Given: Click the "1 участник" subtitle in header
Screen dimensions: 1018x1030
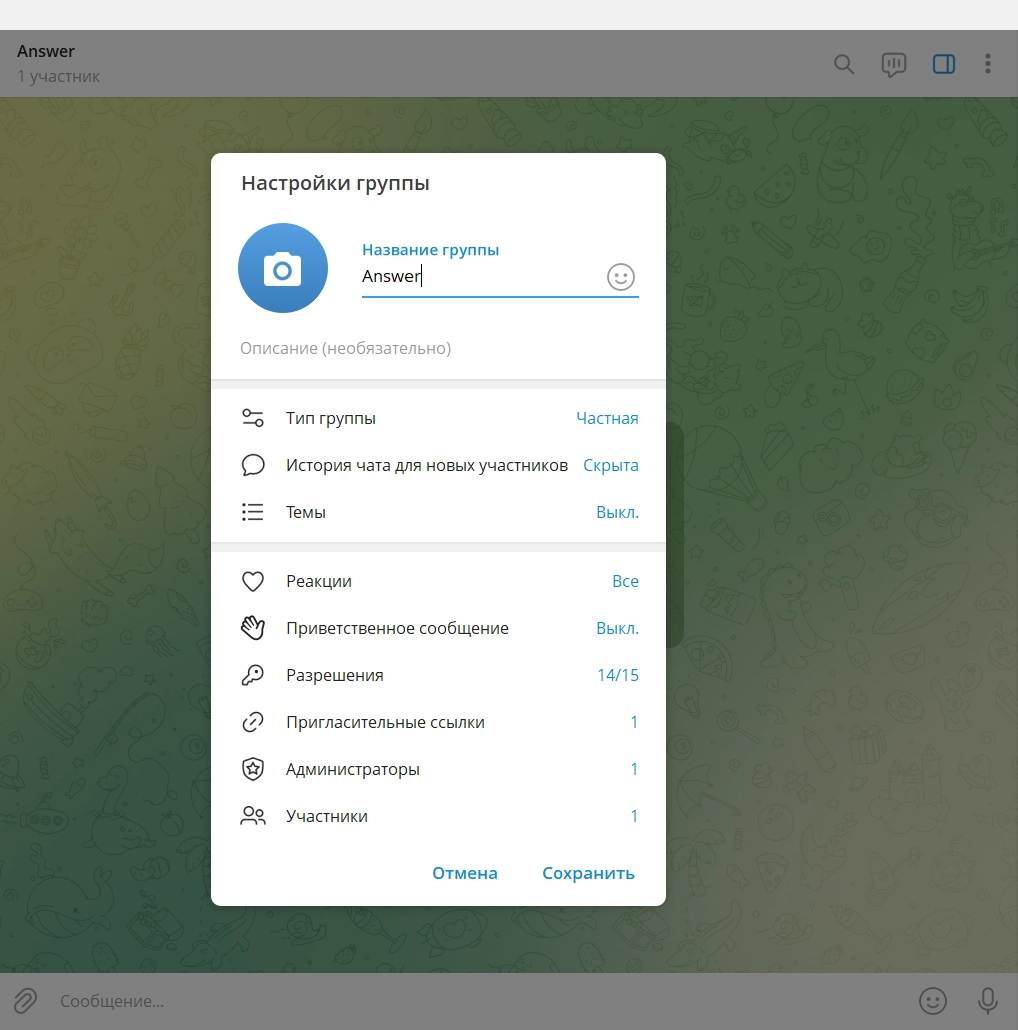Looking at the screenshot, I should (58, 76).
